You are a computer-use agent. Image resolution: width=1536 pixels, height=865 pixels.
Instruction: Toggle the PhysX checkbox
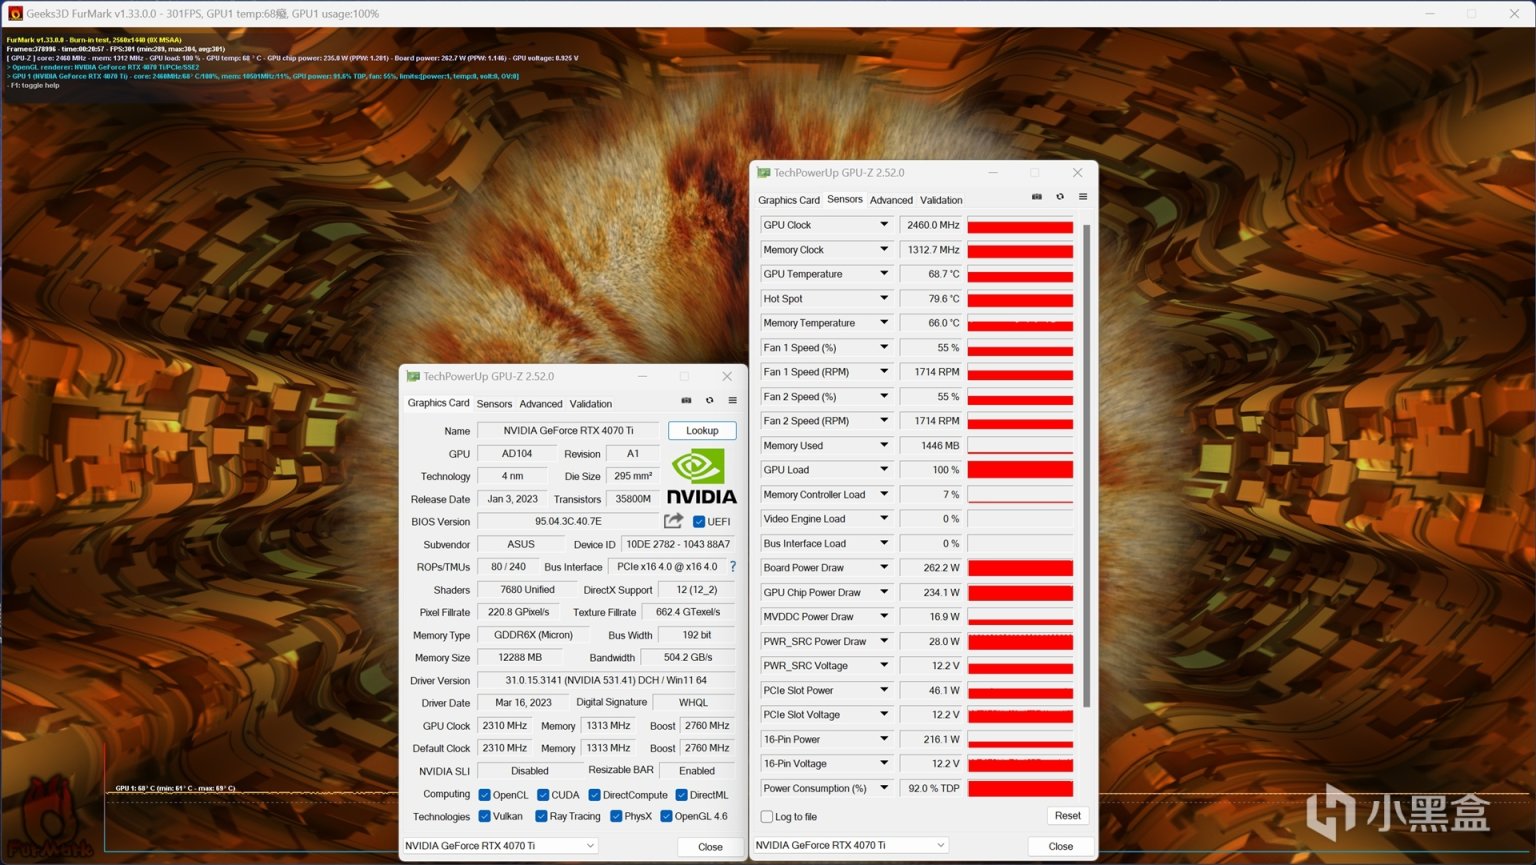pyautogui.click(x=616, y=816)
